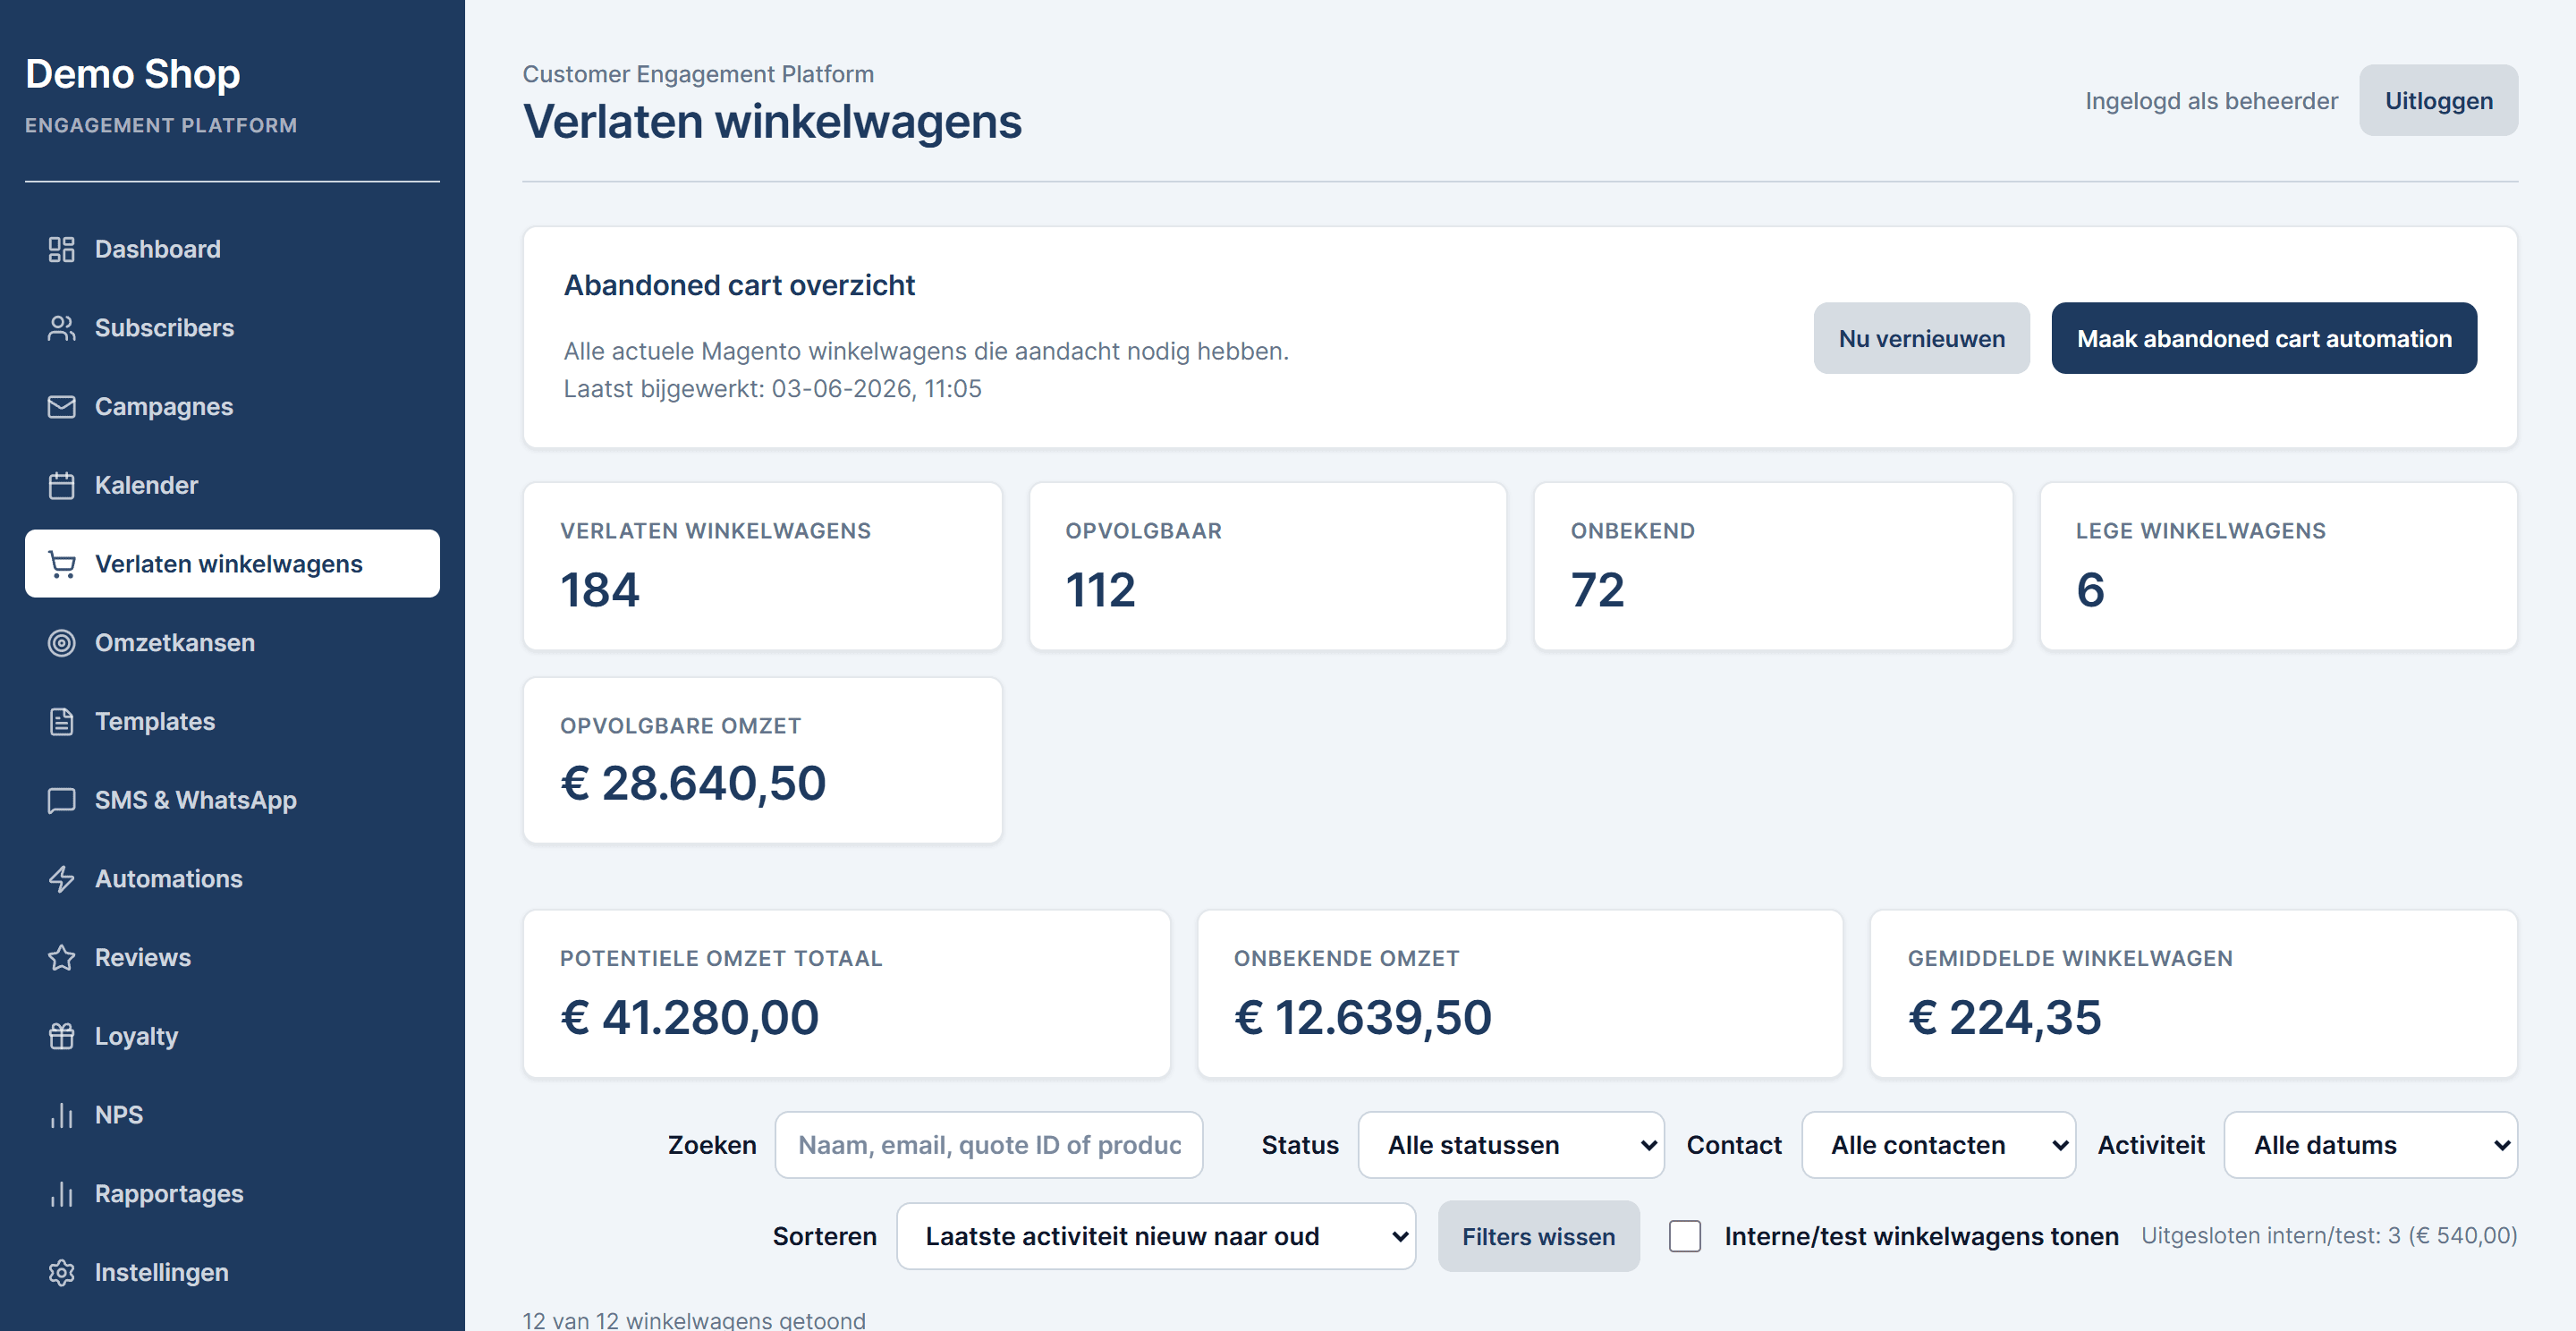Click the Opvolgbaar 112 card
The width and height of the screenshot is (2576, 1331).
click(x=1268, y=567)
